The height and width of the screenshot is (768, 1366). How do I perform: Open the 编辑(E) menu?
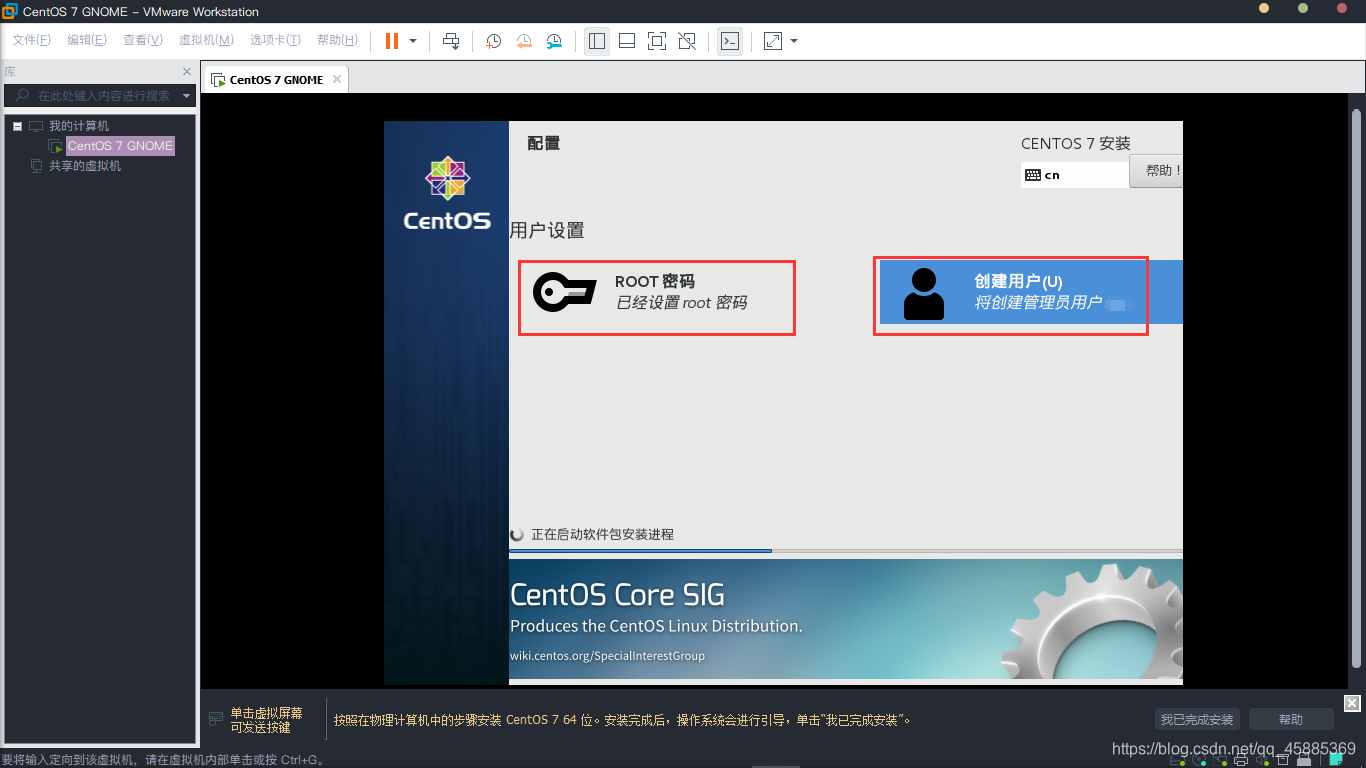pos(87,40)
